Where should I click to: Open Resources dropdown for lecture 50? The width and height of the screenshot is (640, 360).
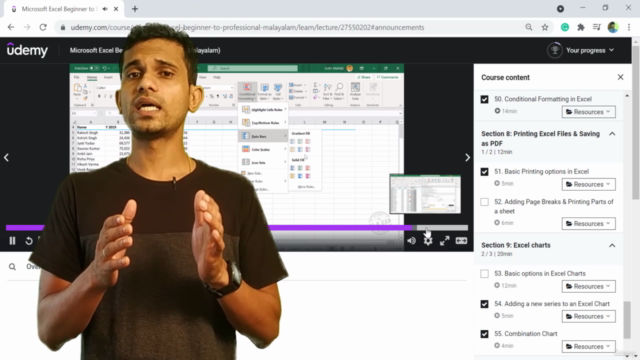pyautogui.click(x=589, y=112)
